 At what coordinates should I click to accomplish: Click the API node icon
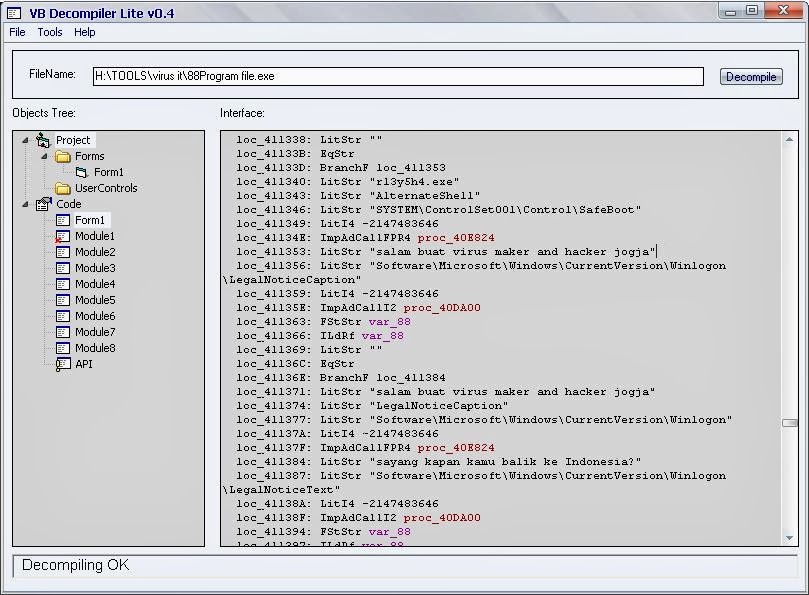click(x=62, y=364)
